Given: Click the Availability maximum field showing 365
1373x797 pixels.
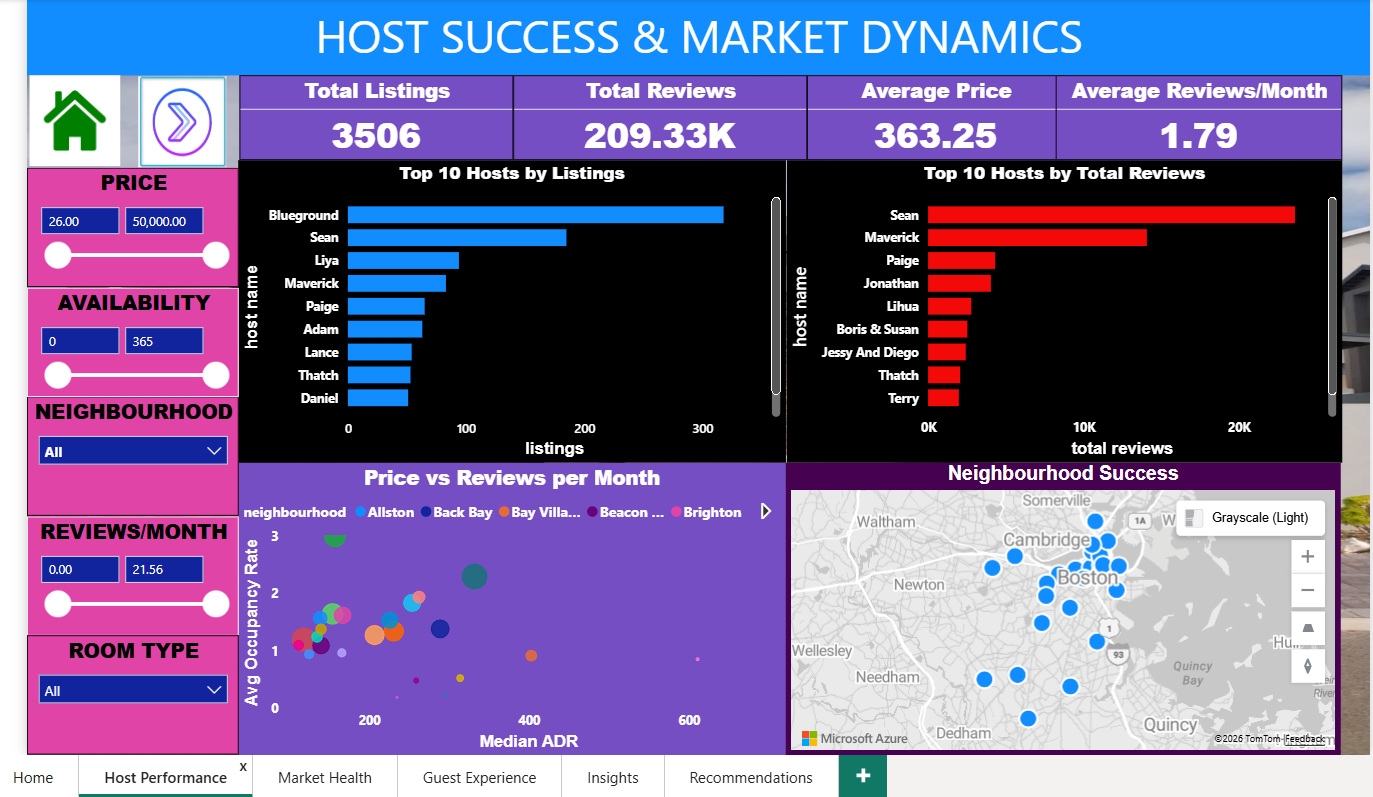Looking at the screenshot, I should [164, 341].
